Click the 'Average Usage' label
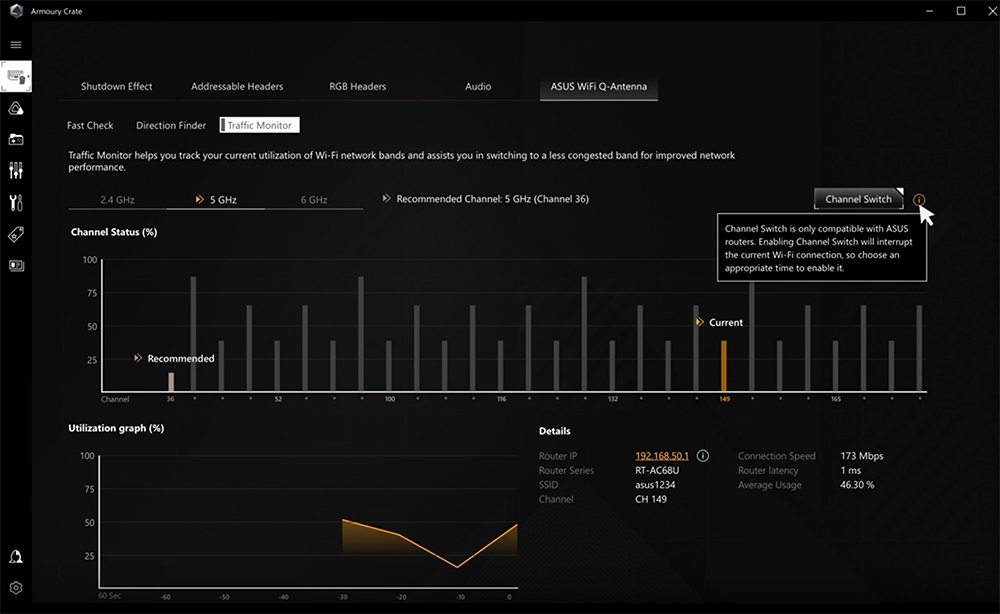Image resolution: width=1000 pixels, height=614 pixels. point(769,485)
